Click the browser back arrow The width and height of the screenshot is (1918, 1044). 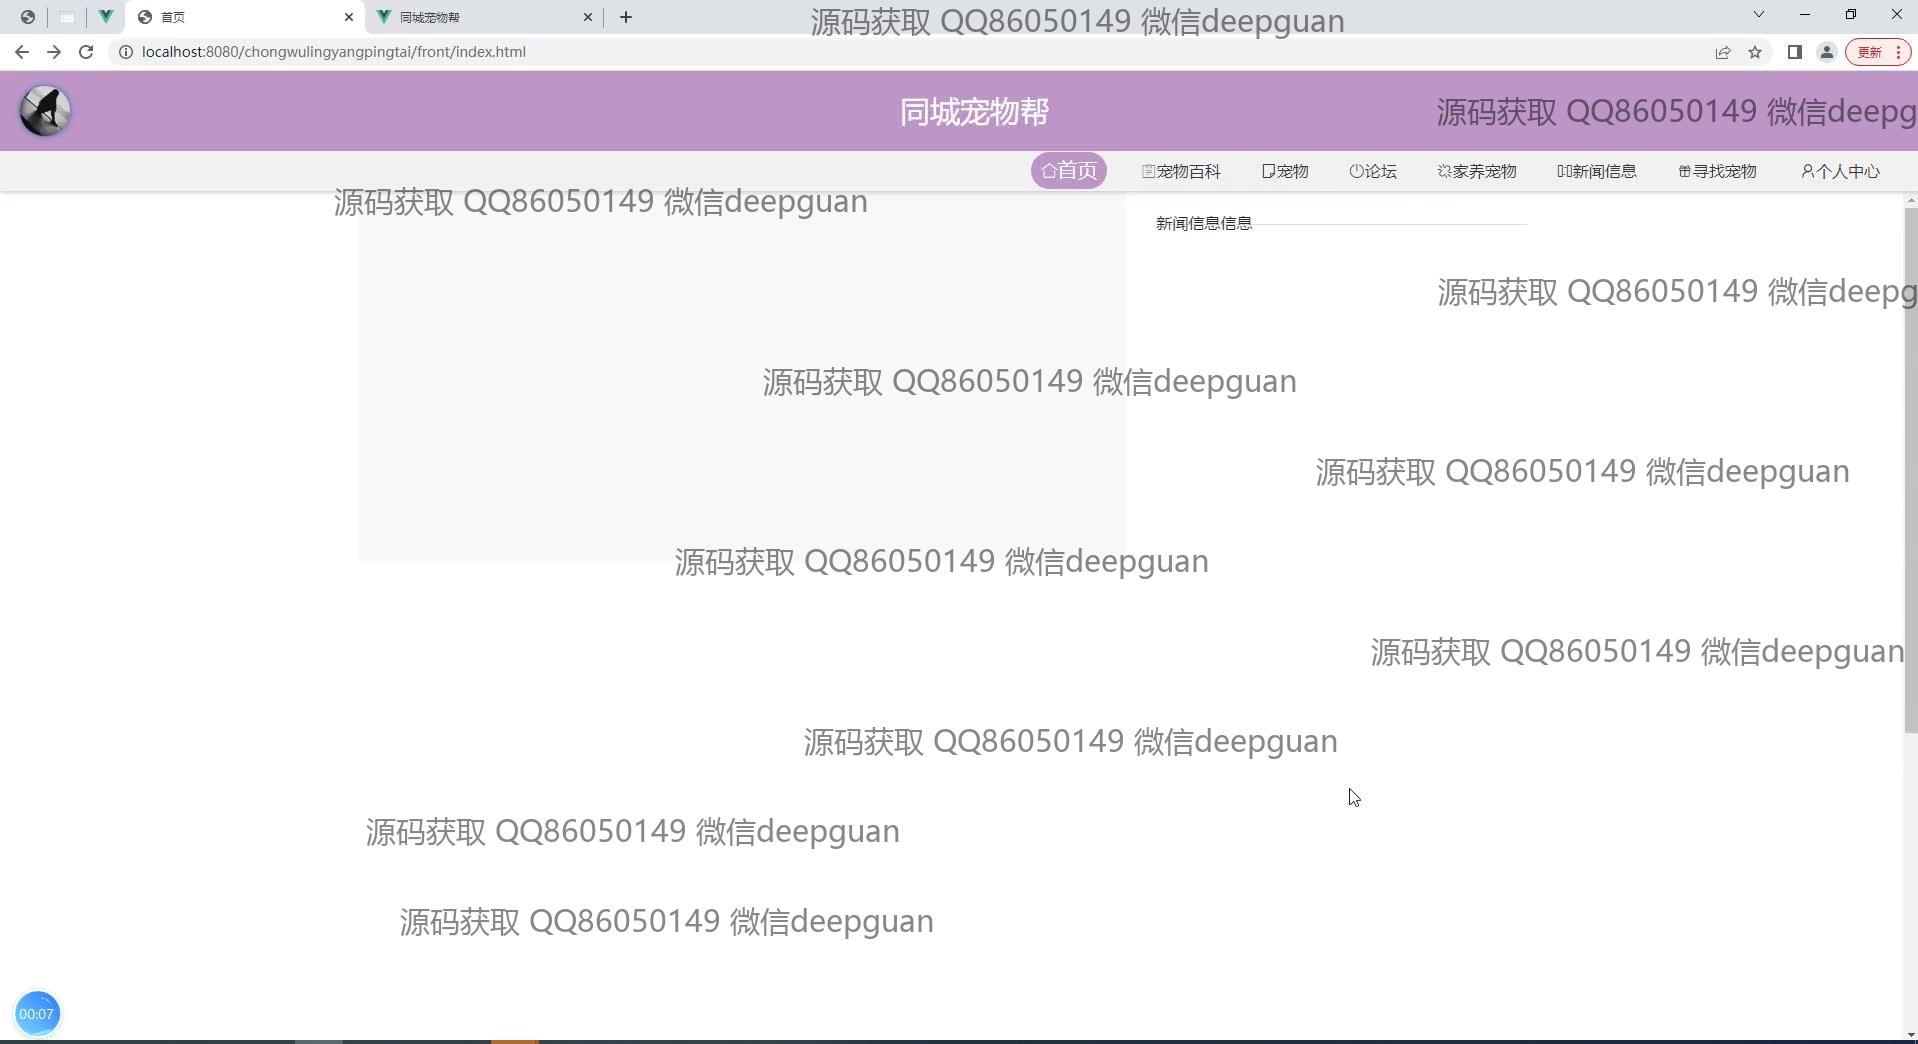22,52
